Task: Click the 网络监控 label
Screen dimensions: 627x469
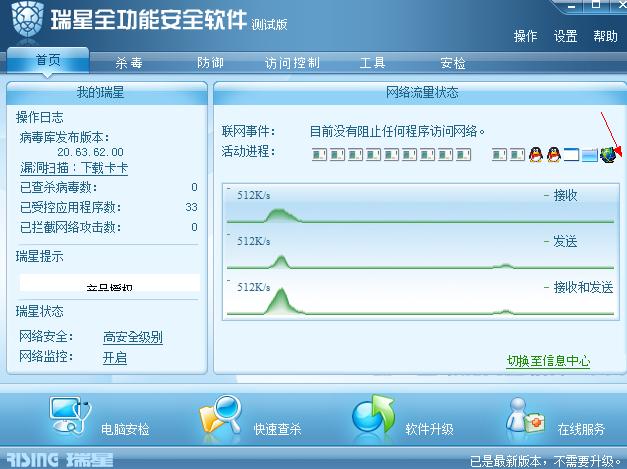Action: (x=46, y=356)
